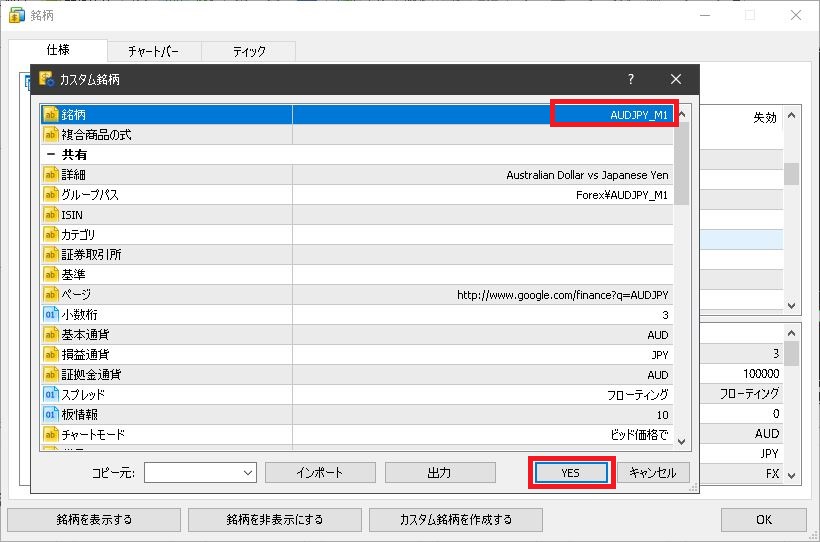Click the ISIN row icon

coord(51,214)
